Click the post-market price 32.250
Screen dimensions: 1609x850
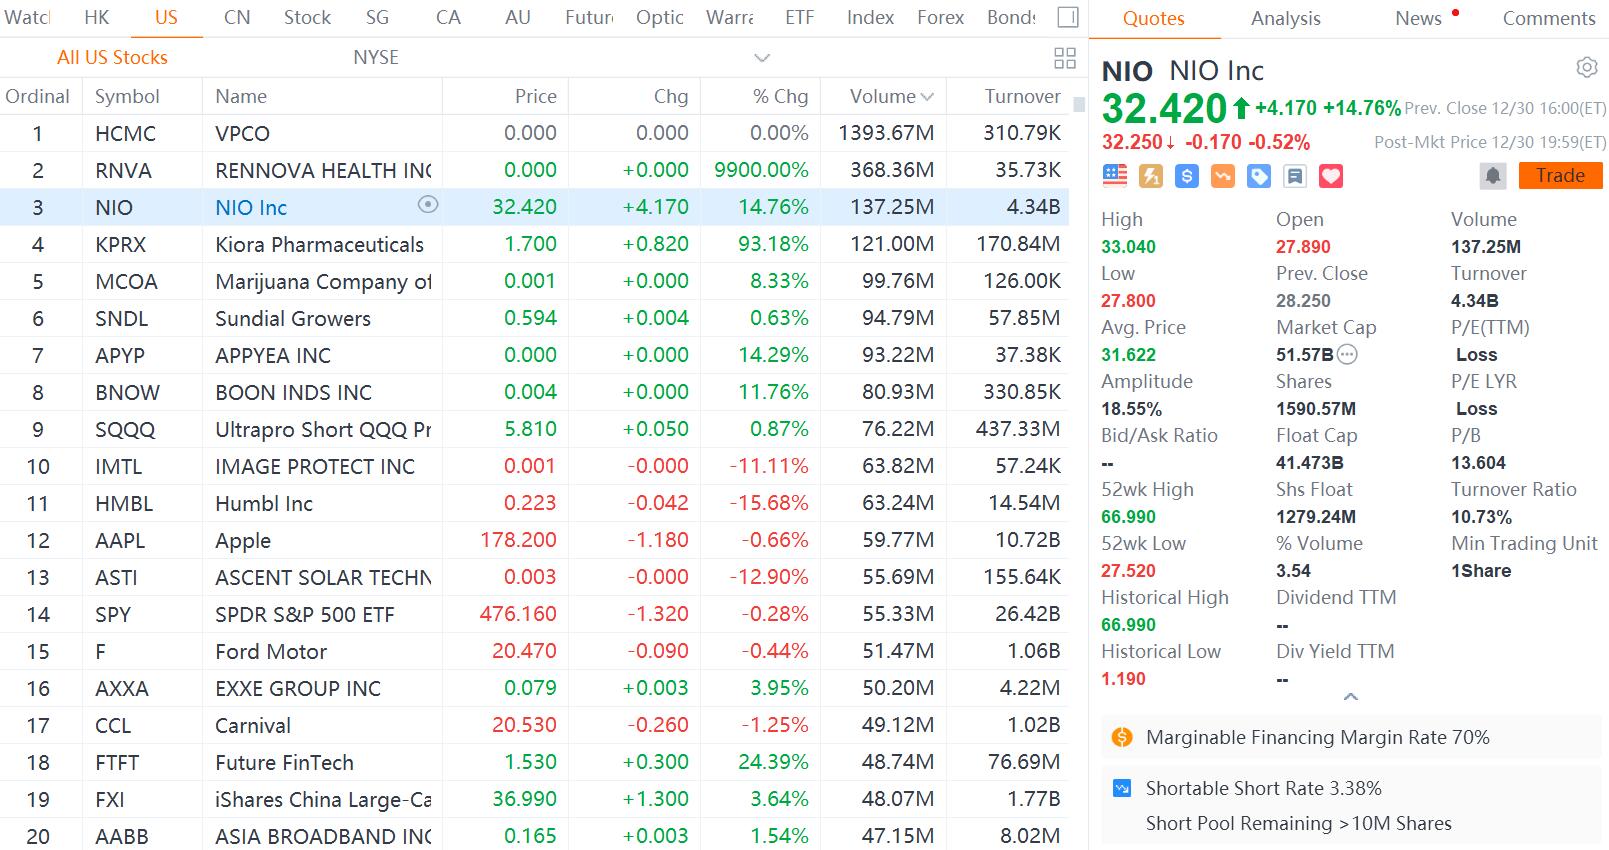1132,142
